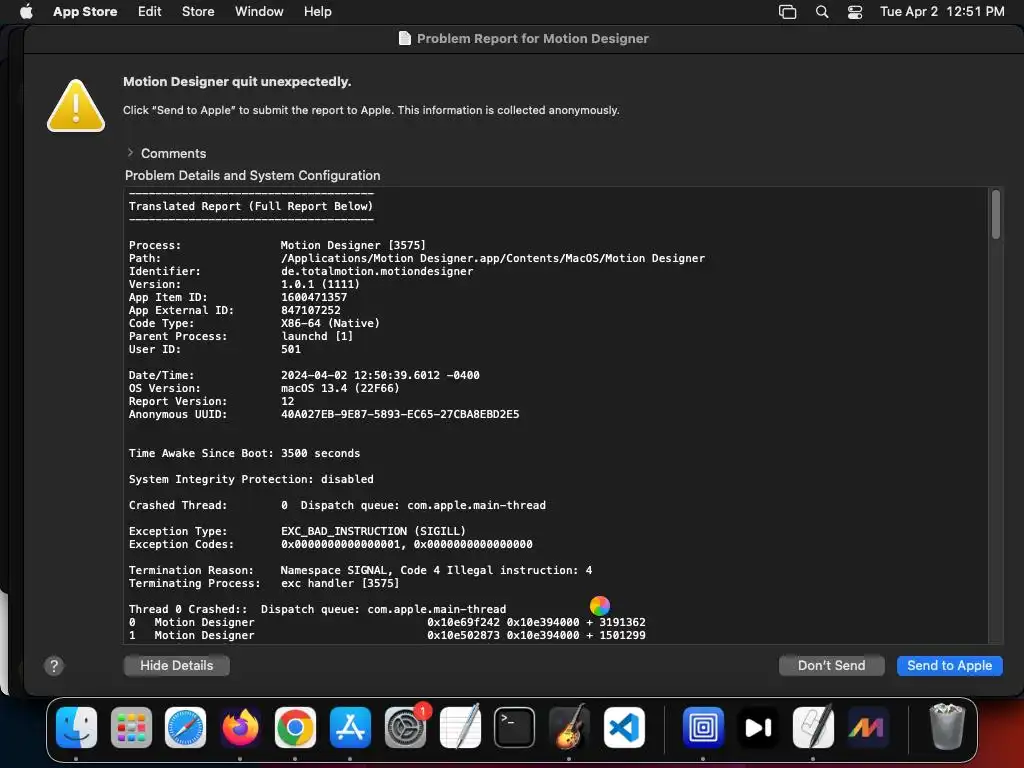Open the Motion Designer dock icon
The image size is (1024, 768).
[x=867, y=727]
